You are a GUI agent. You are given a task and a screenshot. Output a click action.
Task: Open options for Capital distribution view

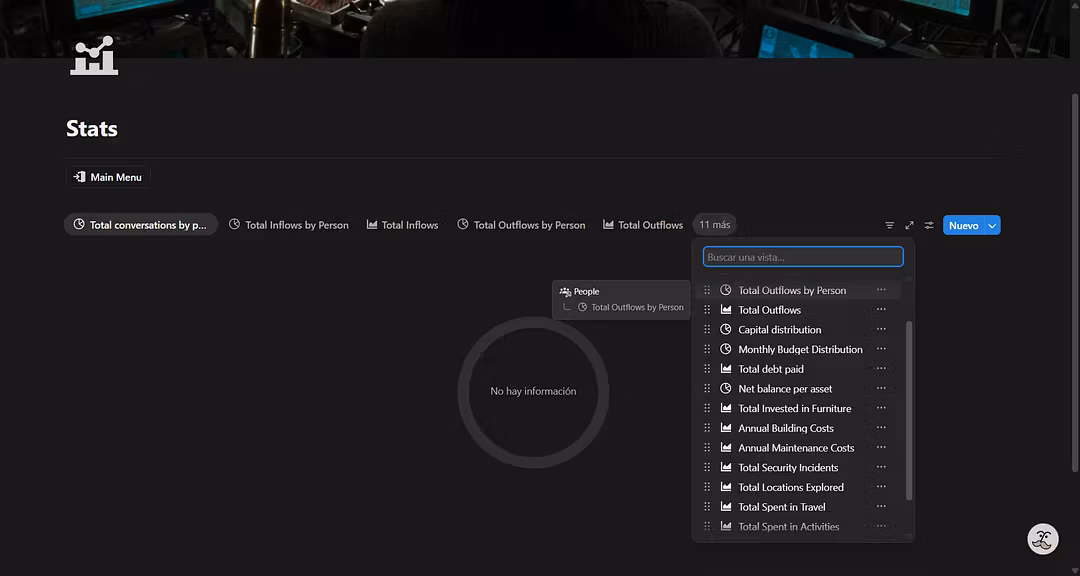pyautogui.click(x=881, y=330)
